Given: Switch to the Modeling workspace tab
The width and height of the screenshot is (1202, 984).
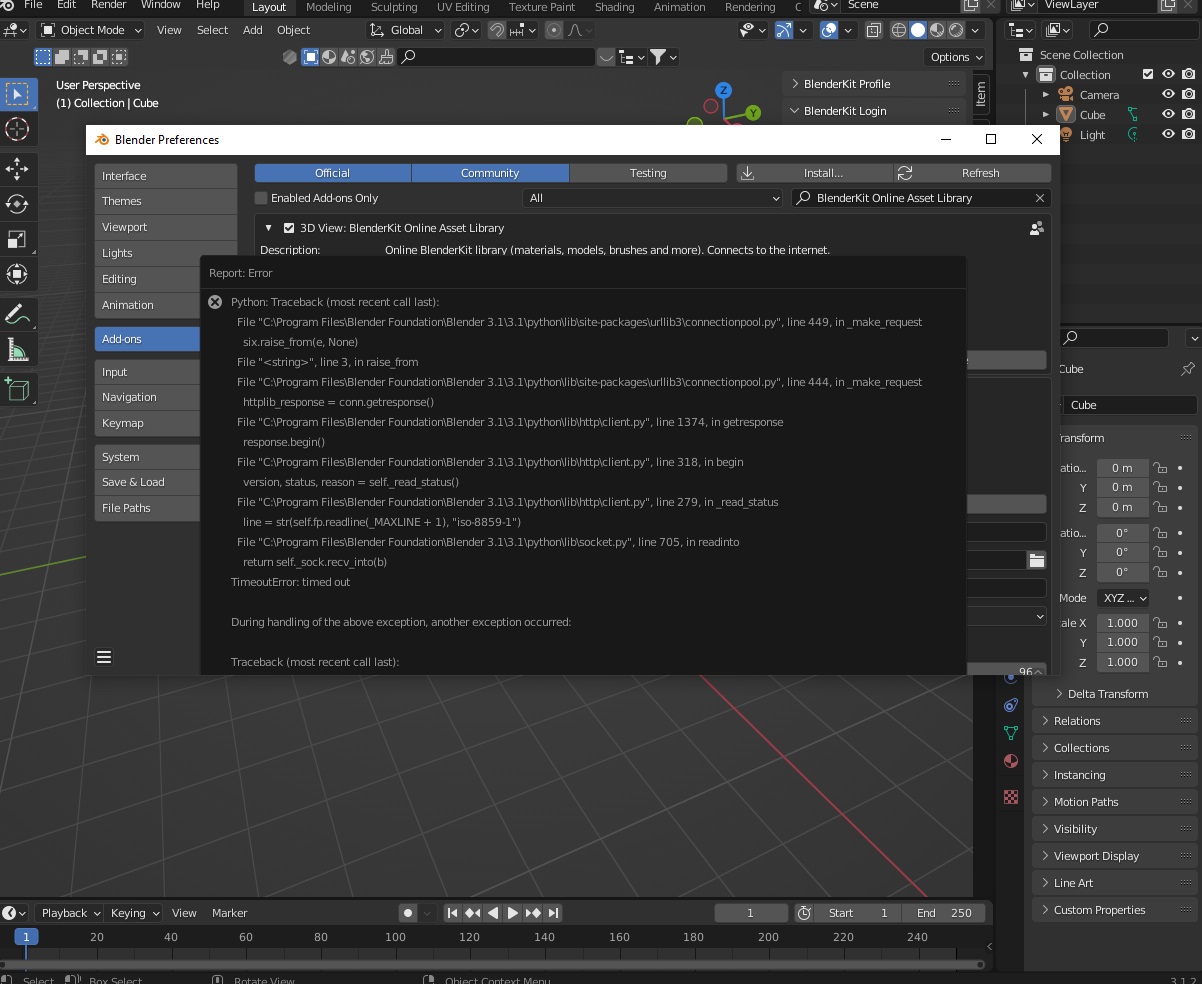Looking at the screenshot, I should coord(328,7).
